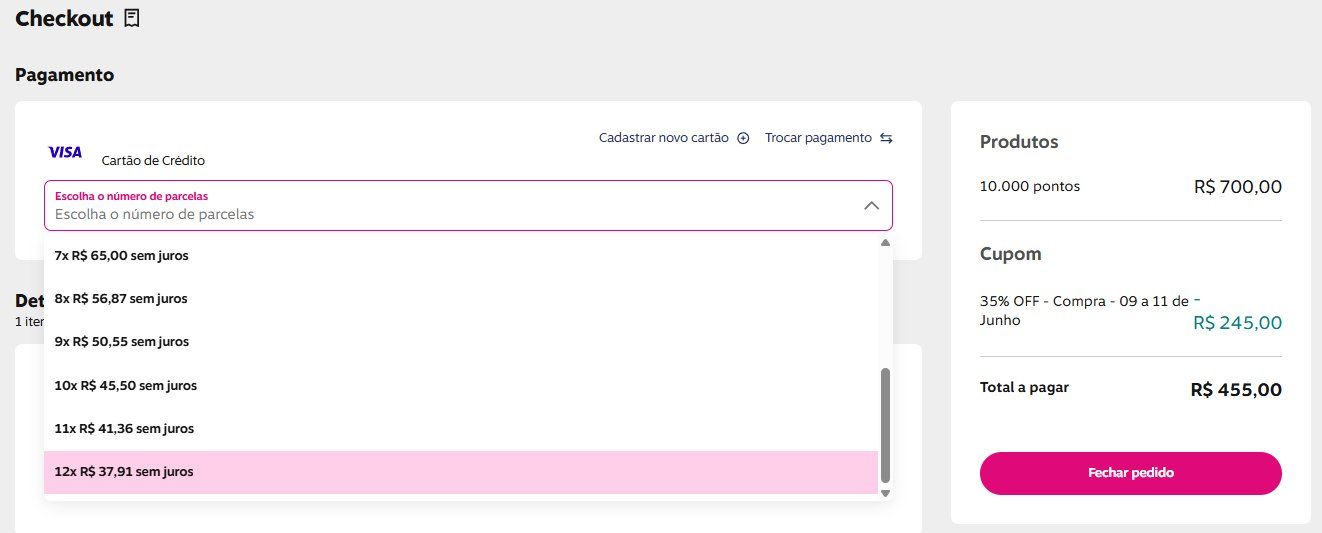This screenshot has height=533, width=1322.
Task: Select 7x R$ 65,00 sem juros
Action: pyautogui.click(x=122, y=256)
